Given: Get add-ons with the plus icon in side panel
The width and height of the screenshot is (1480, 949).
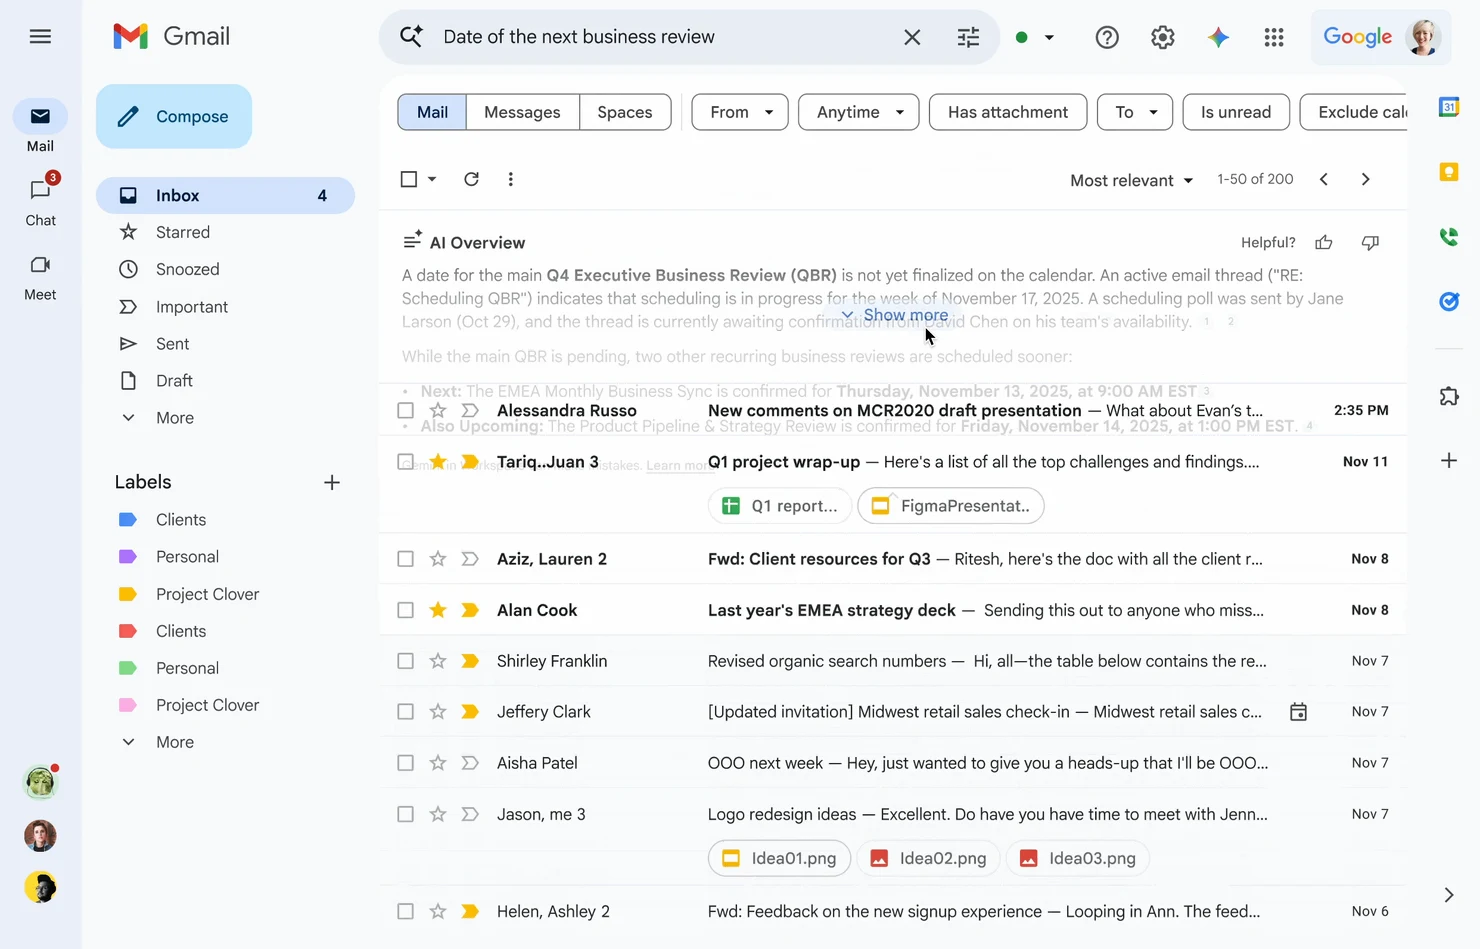Looking at the screenshot, I should (x=1449, y=460).
